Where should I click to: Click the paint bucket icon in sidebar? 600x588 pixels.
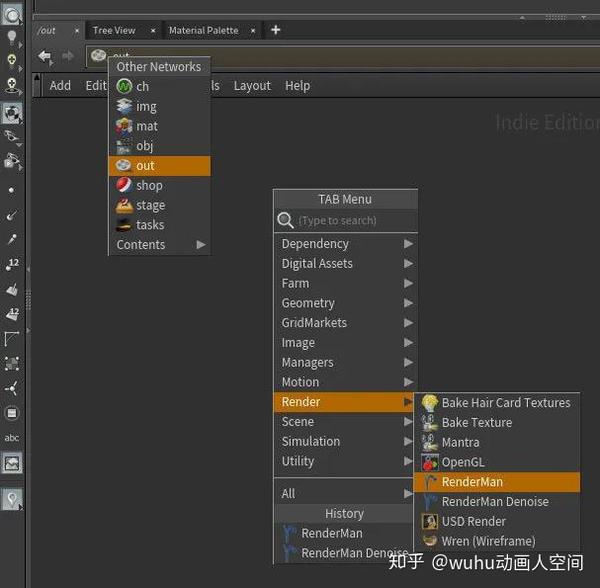[x=12, y=290]
